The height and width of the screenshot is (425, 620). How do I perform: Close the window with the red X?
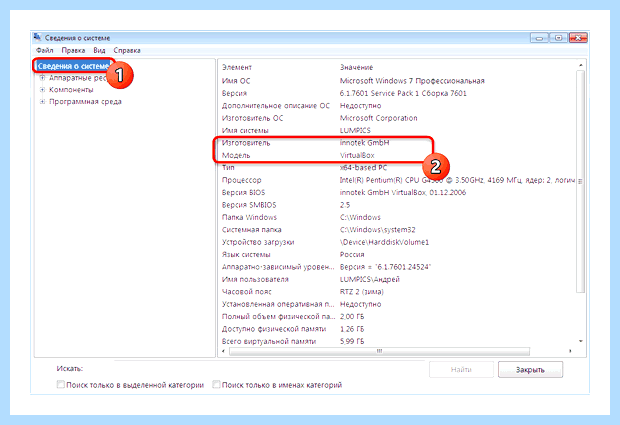(578, 38)
